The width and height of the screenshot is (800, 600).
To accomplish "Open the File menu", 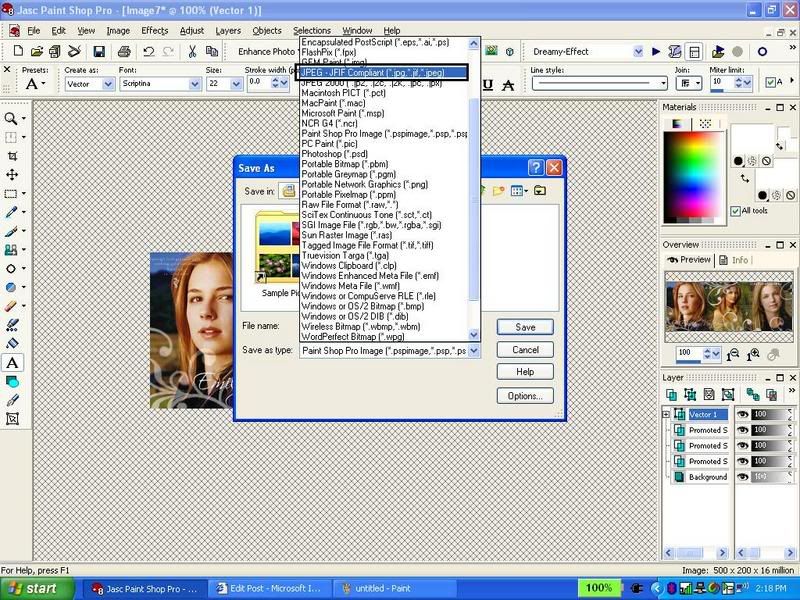I will [x=33, y=31].
